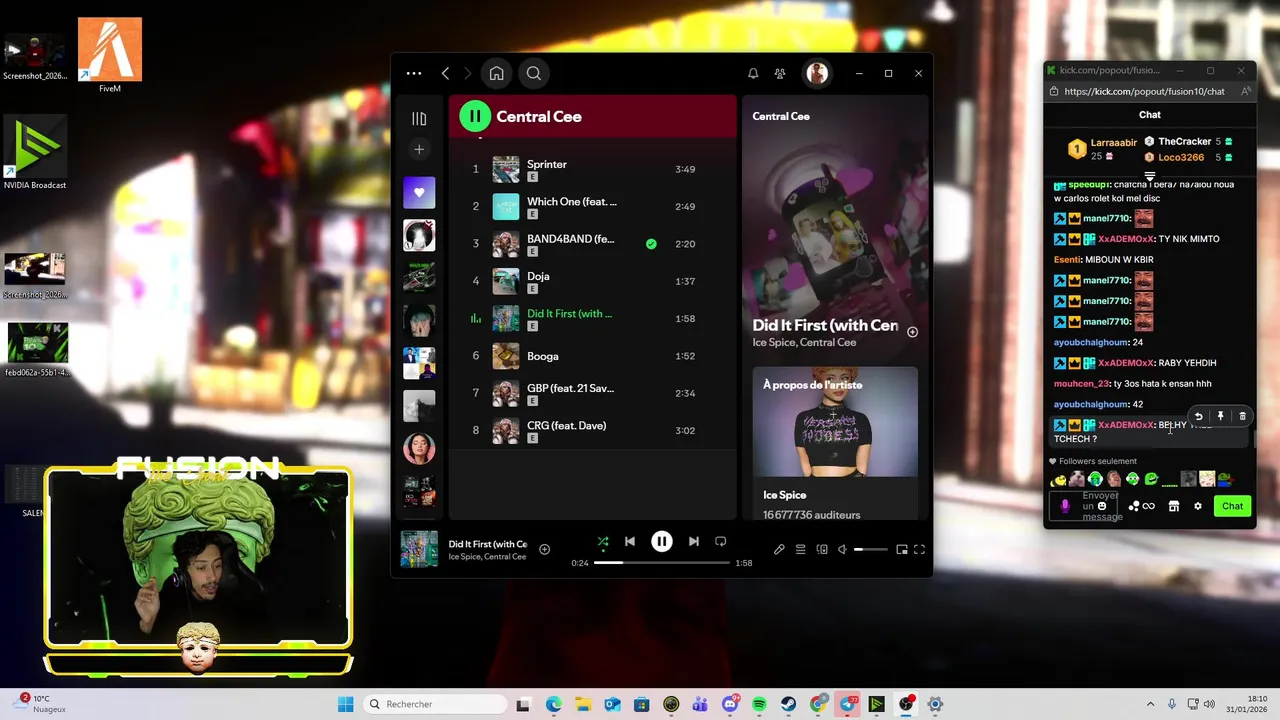This screenshot has width=1280, height=720.
Task: Play the track Sprinter
Action: (593, 169)
